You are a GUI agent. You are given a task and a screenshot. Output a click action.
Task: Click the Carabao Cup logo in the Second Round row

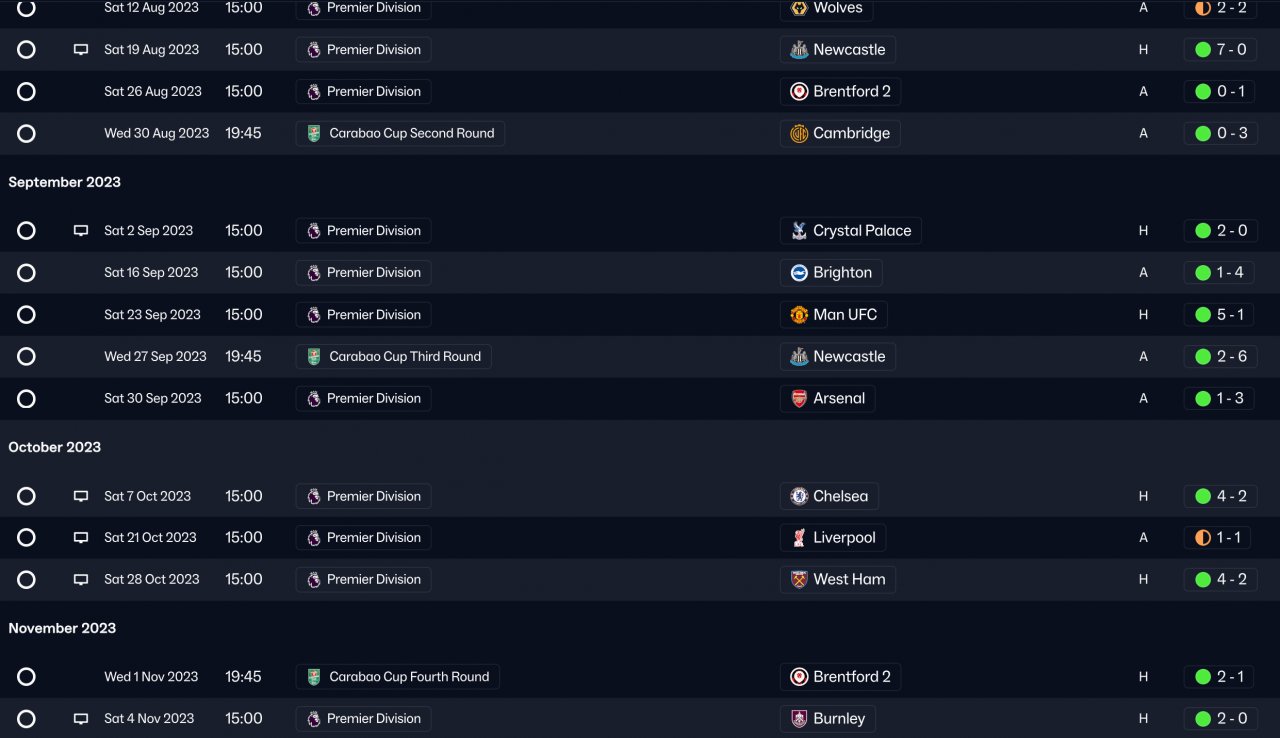(314, 134)
